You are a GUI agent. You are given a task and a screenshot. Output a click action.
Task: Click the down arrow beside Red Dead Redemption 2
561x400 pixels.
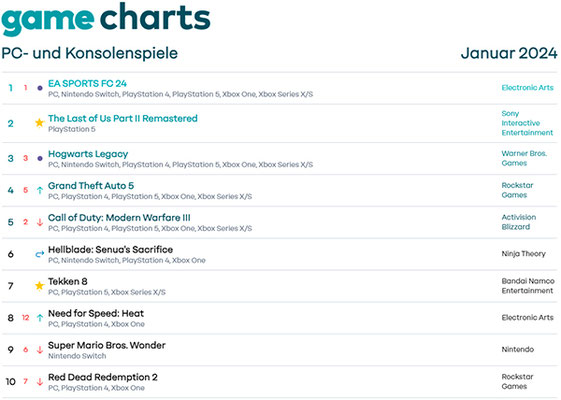pos(40,381)
